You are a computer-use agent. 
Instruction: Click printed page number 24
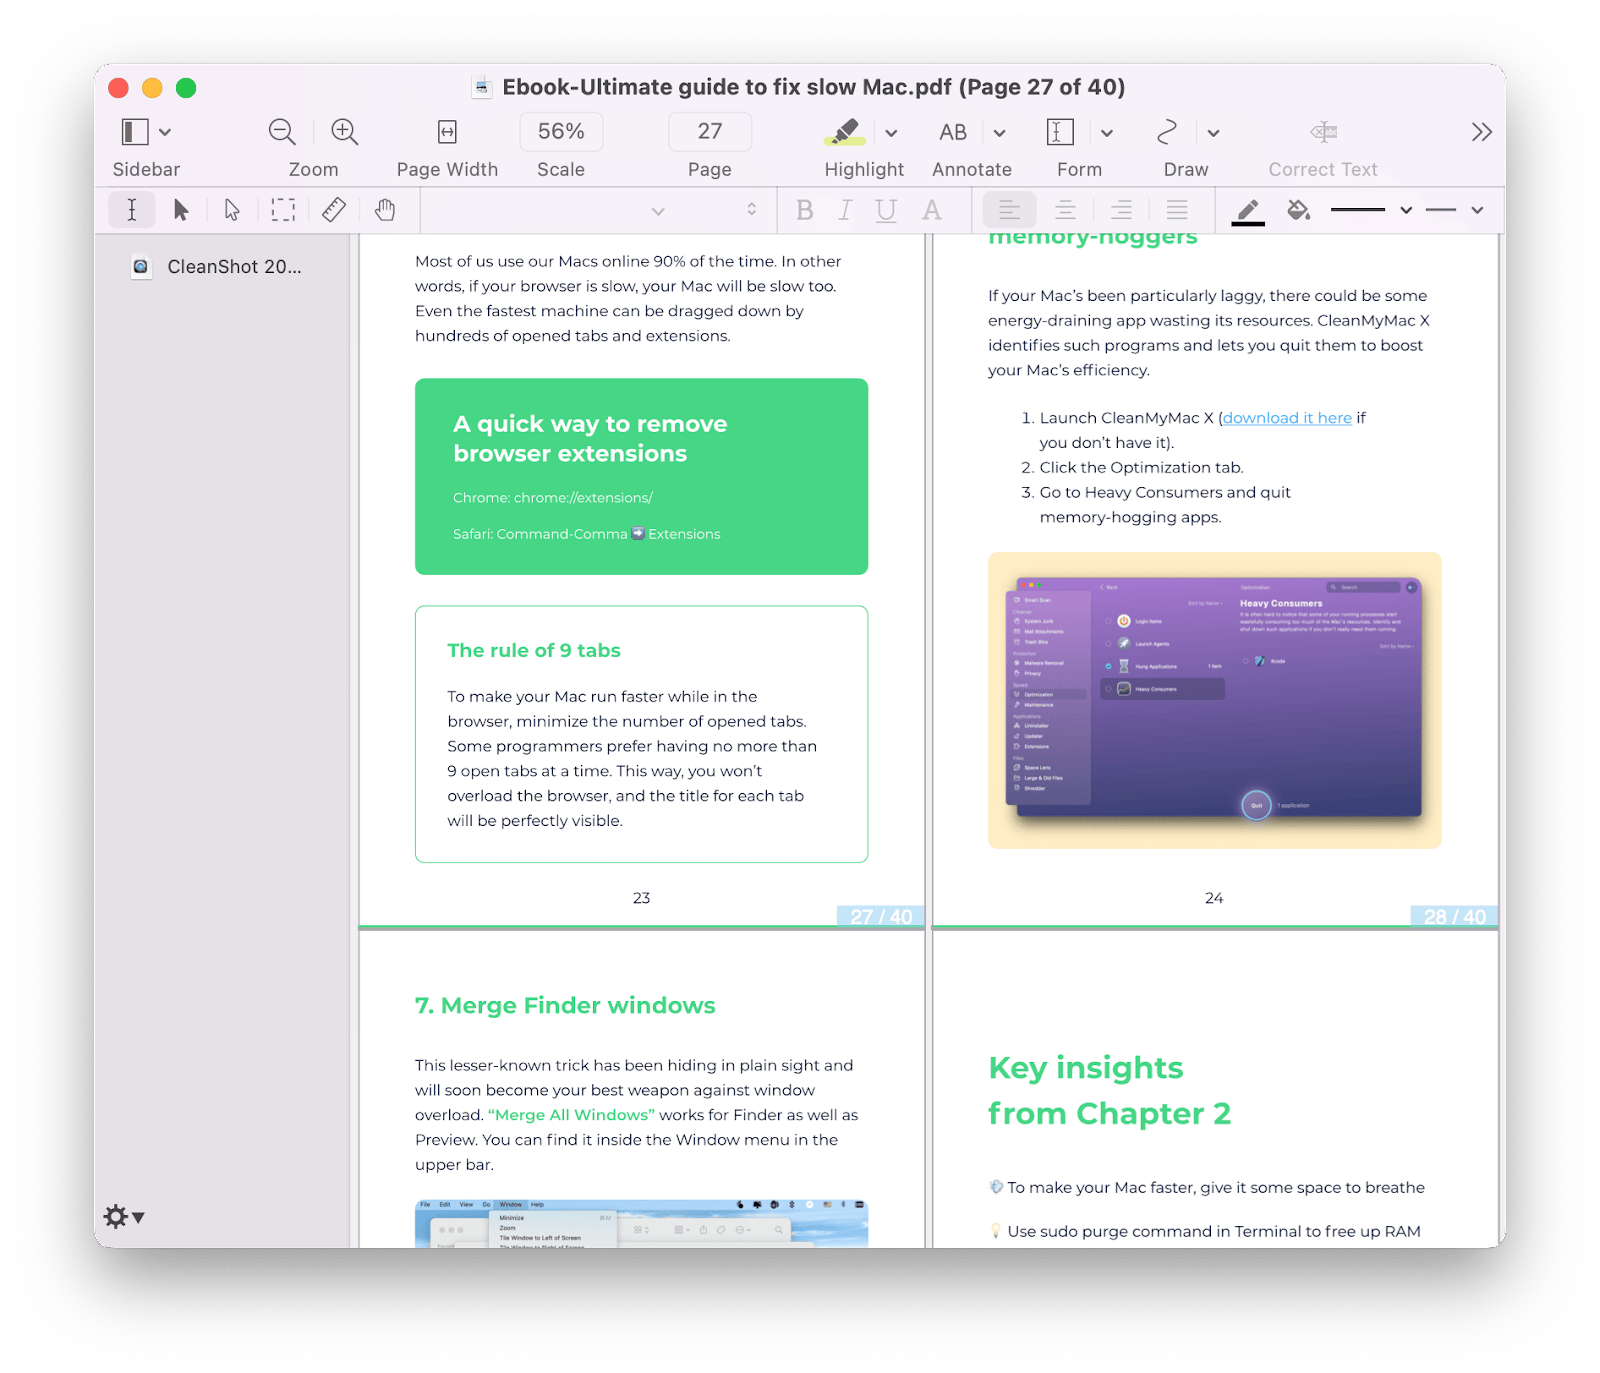coord(1214,898)
